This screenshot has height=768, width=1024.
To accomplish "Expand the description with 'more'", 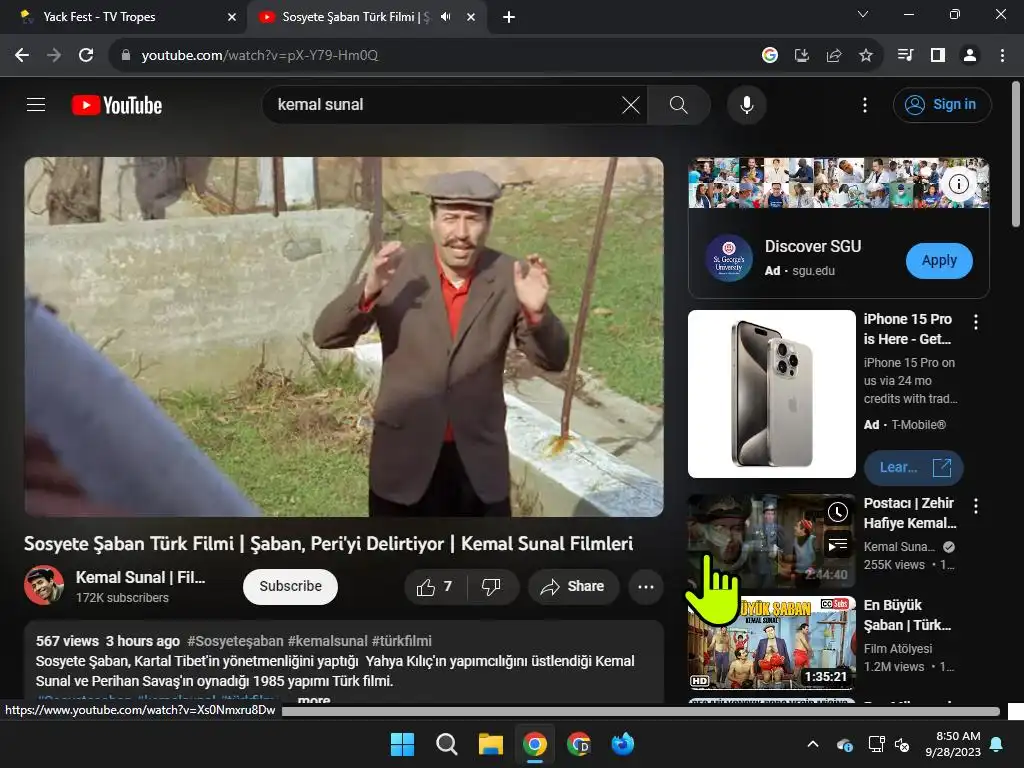I will [x=314, y=699].
